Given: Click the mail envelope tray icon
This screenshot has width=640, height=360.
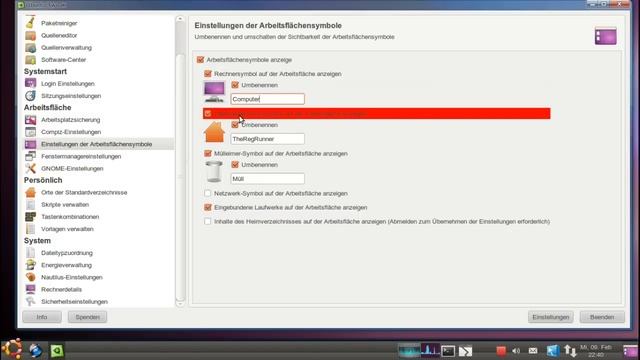Looking at the screenshot, I should pyautogui.click(x=533, y=351).
